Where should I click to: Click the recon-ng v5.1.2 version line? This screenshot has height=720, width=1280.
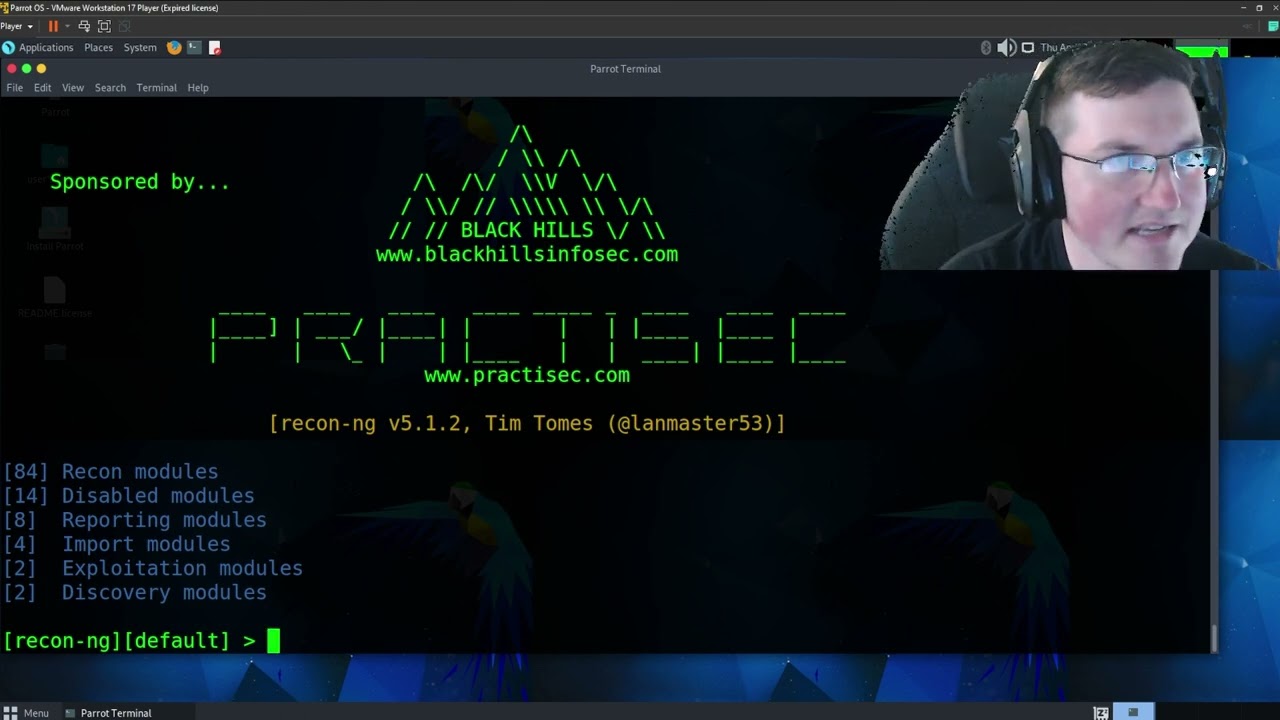pyautogui.click(x=527, y=423)
